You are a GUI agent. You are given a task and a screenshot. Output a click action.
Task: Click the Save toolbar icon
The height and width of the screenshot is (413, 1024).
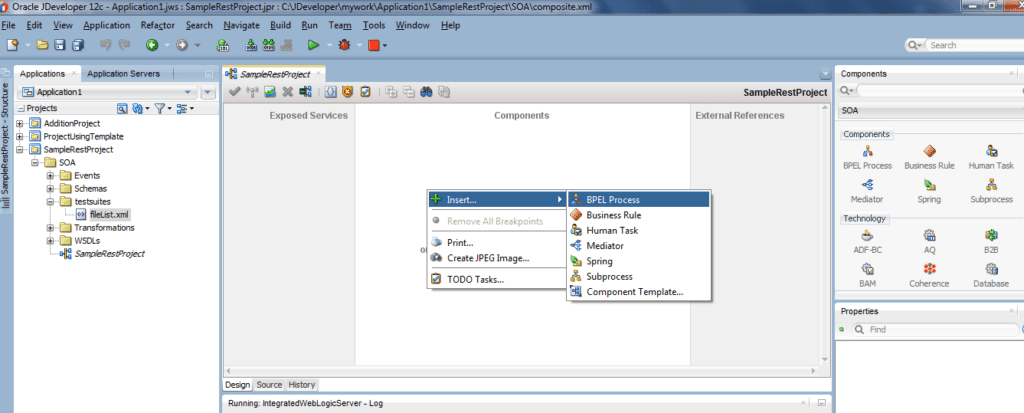point(59,45)
